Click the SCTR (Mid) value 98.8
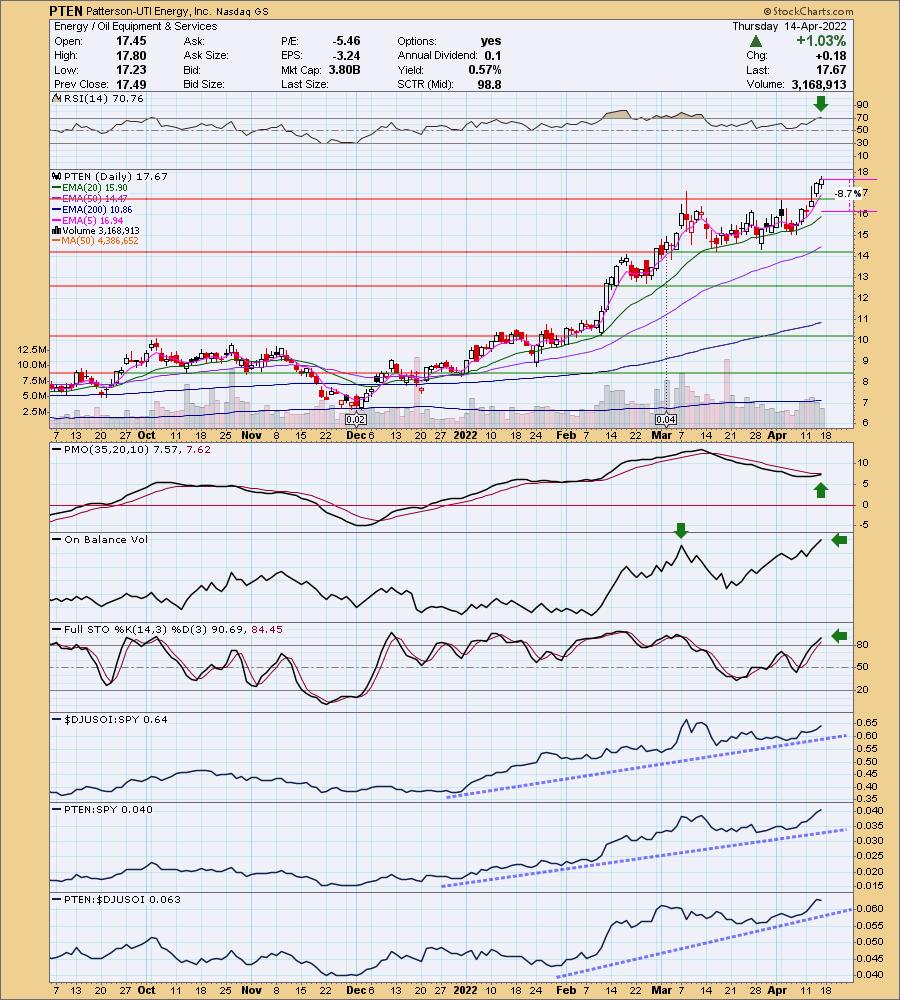 tap(489, 84)
